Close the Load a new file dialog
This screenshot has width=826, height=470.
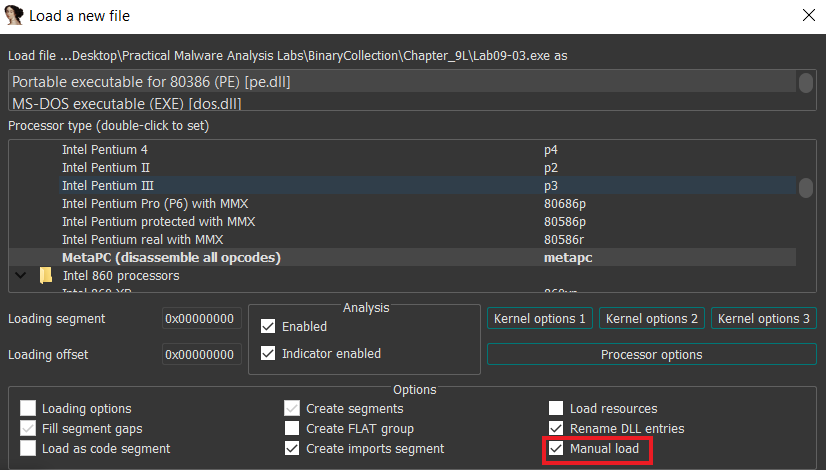pos(807,16)
